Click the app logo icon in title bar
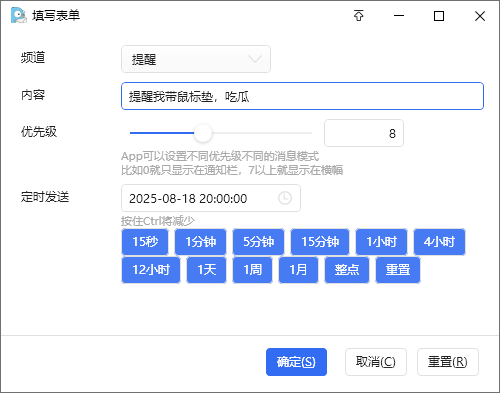Viewport: 500px width, 393px height. tap(19, 16)
